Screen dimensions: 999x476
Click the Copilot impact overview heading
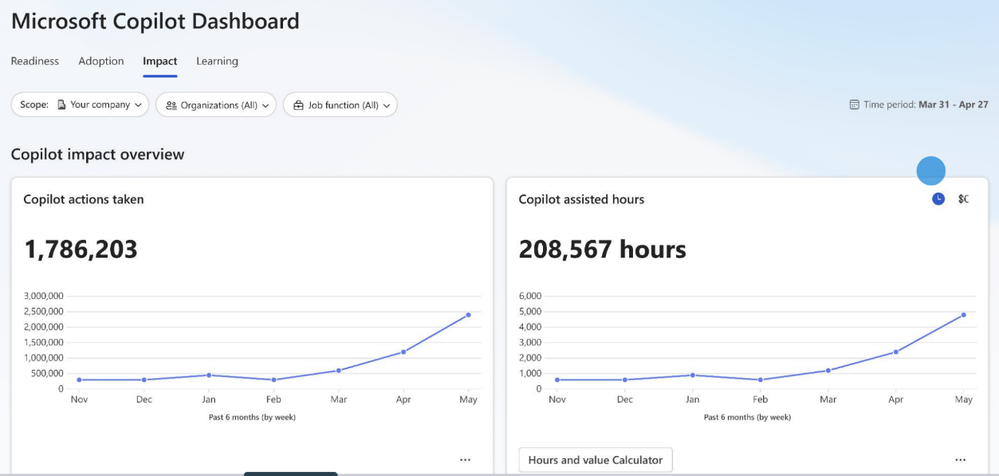tap(97, 154)
